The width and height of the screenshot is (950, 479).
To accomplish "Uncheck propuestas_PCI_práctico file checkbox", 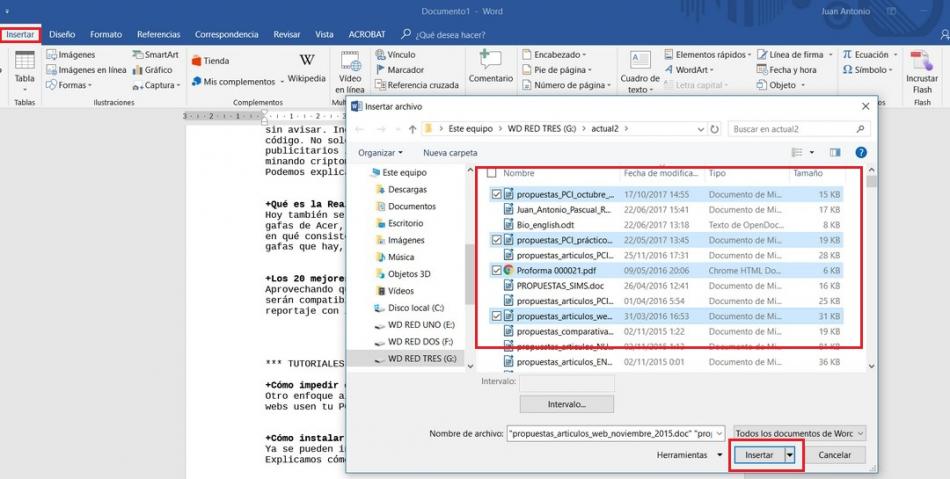I will 497,240.
